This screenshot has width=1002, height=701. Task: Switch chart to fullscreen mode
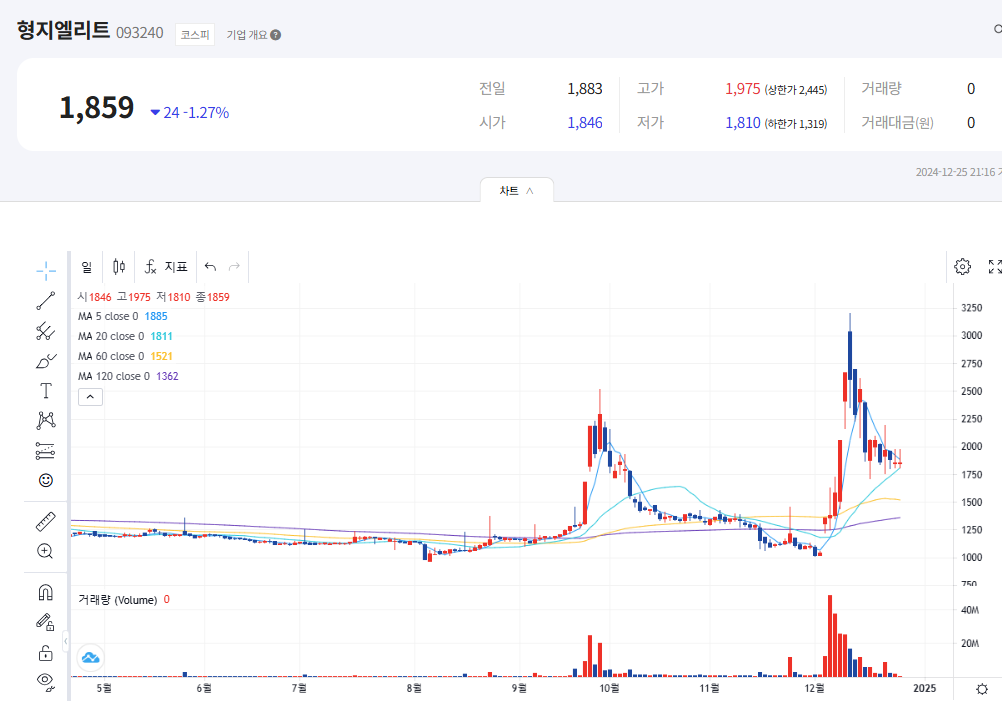pyautogui.click(x=994, y=266)
